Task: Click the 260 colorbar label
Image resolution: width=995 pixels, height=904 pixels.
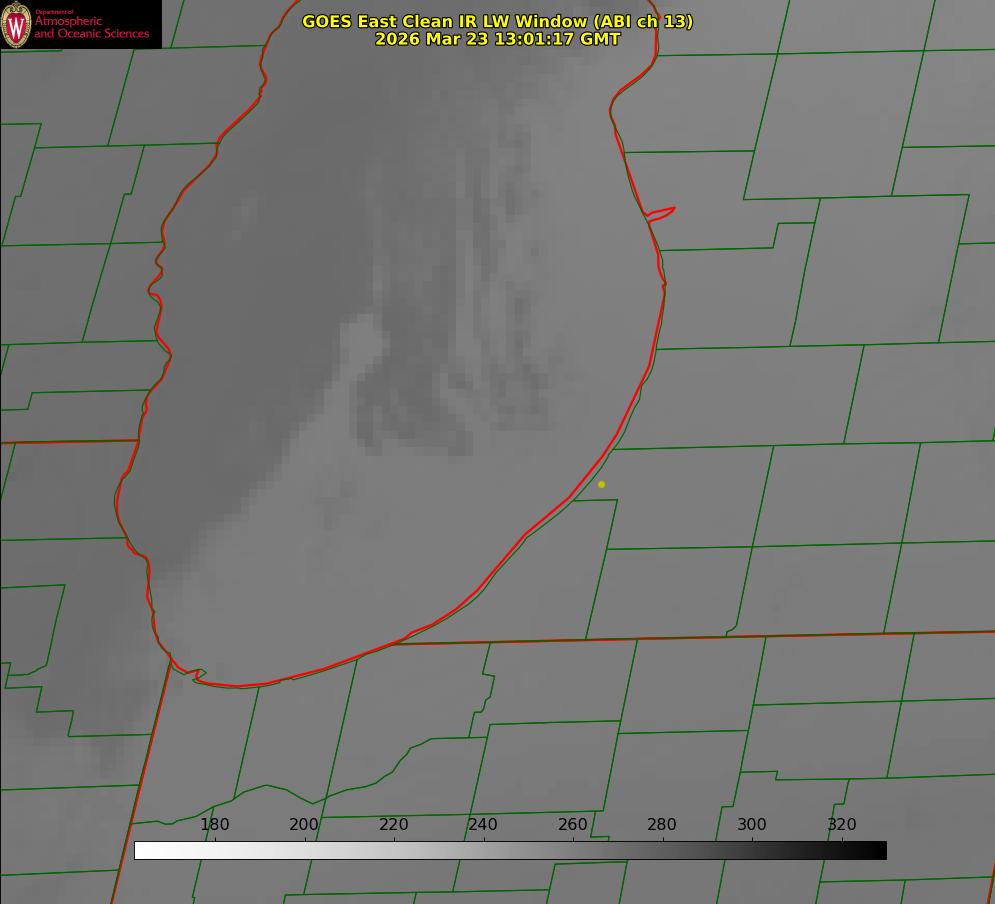Action: point(573,825)
